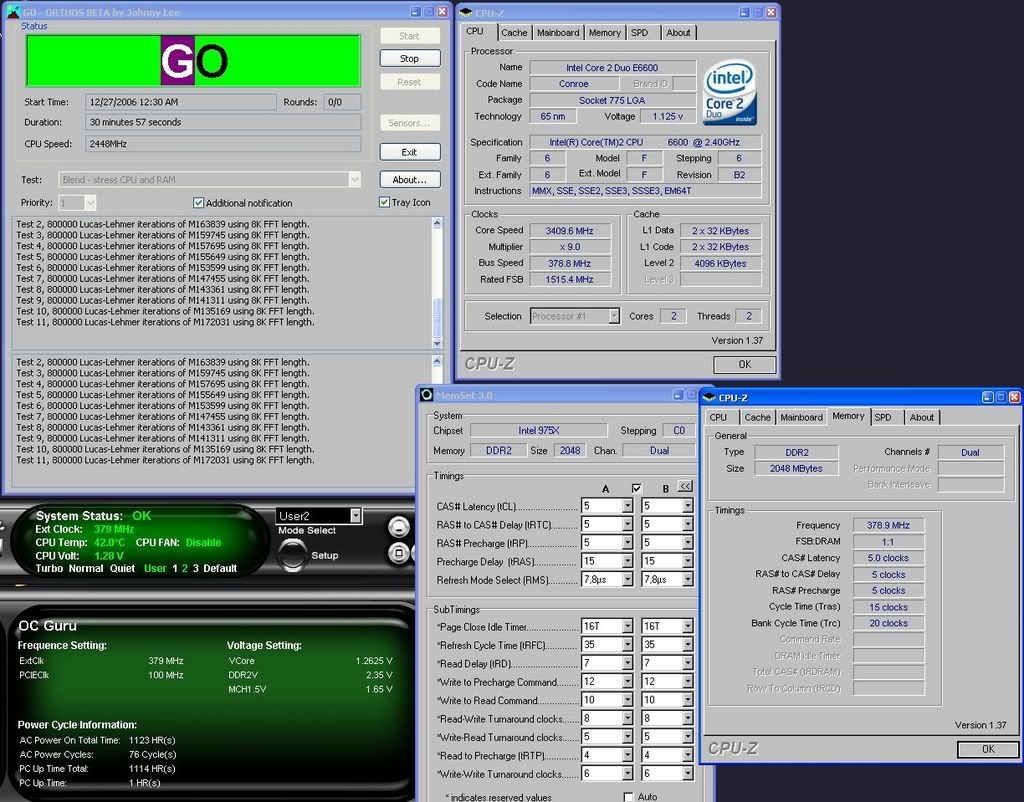This screenshot has width=1024, height=802.
Task: Click OC Guru's round minimize button
Action: (x=398, y=526)
